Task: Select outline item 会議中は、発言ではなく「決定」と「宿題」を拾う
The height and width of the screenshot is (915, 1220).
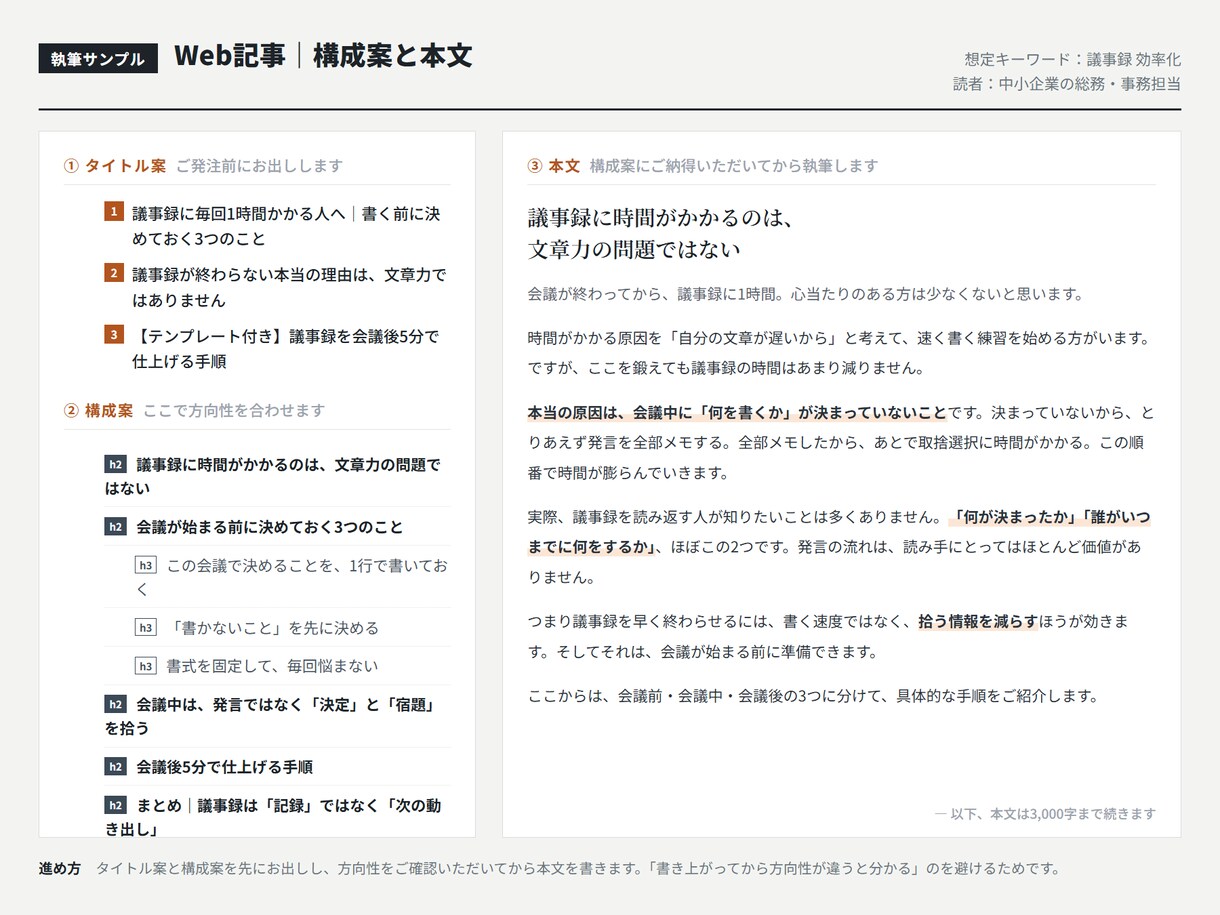Action: 277,716
